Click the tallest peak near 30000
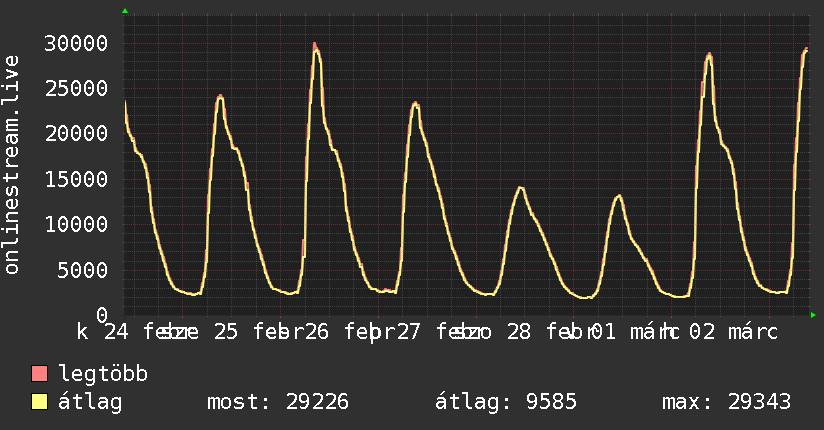Image resolution: width=824 pixels, height=430 pixels. (x=315, y=45)
